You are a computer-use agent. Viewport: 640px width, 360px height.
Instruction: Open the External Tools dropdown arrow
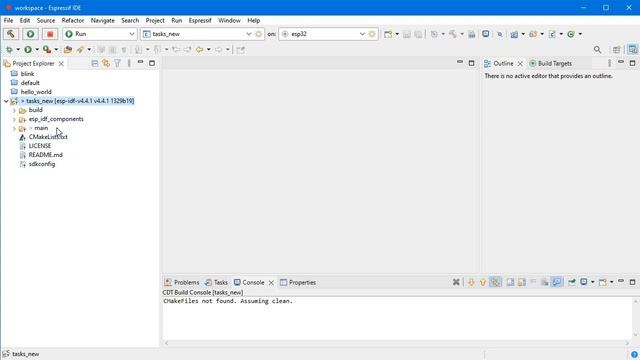pyautogui.click(x=56, y=50)
